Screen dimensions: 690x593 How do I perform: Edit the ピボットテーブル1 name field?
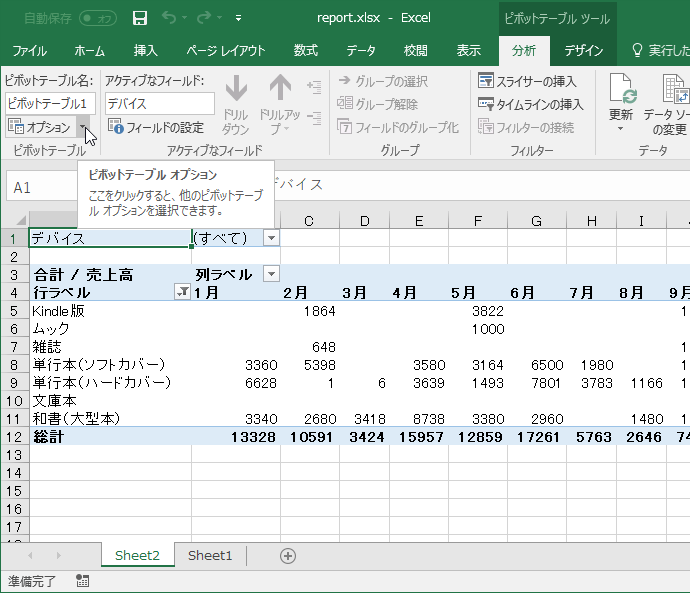point(50,104)
